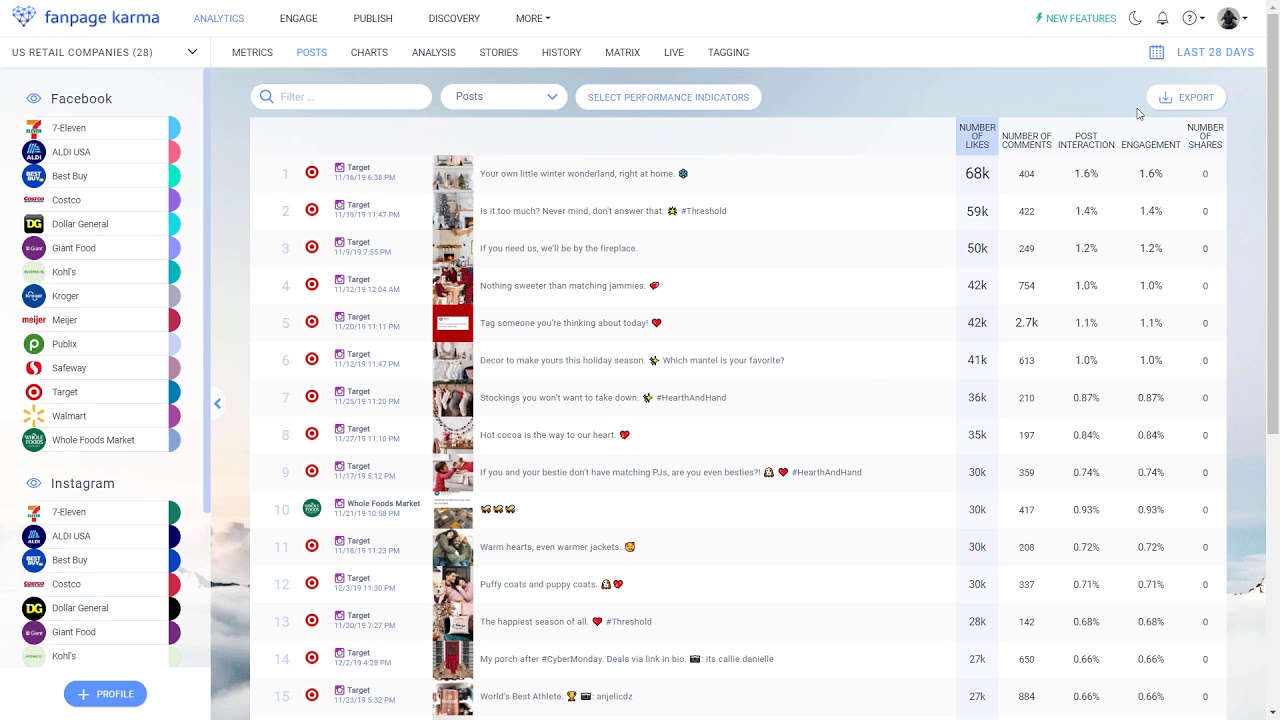Open the user avatar menu
The image size is (1280, 720).
point(1232,18)
